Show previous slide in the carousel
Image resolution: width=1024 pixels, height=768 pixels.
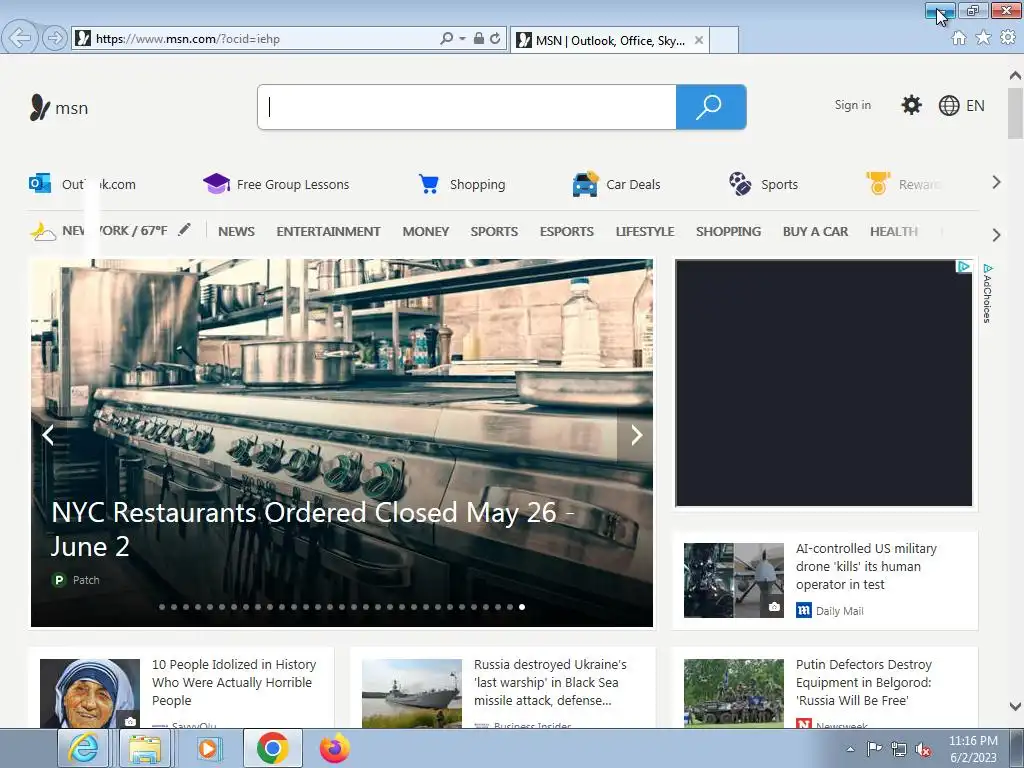pos(48,435)
